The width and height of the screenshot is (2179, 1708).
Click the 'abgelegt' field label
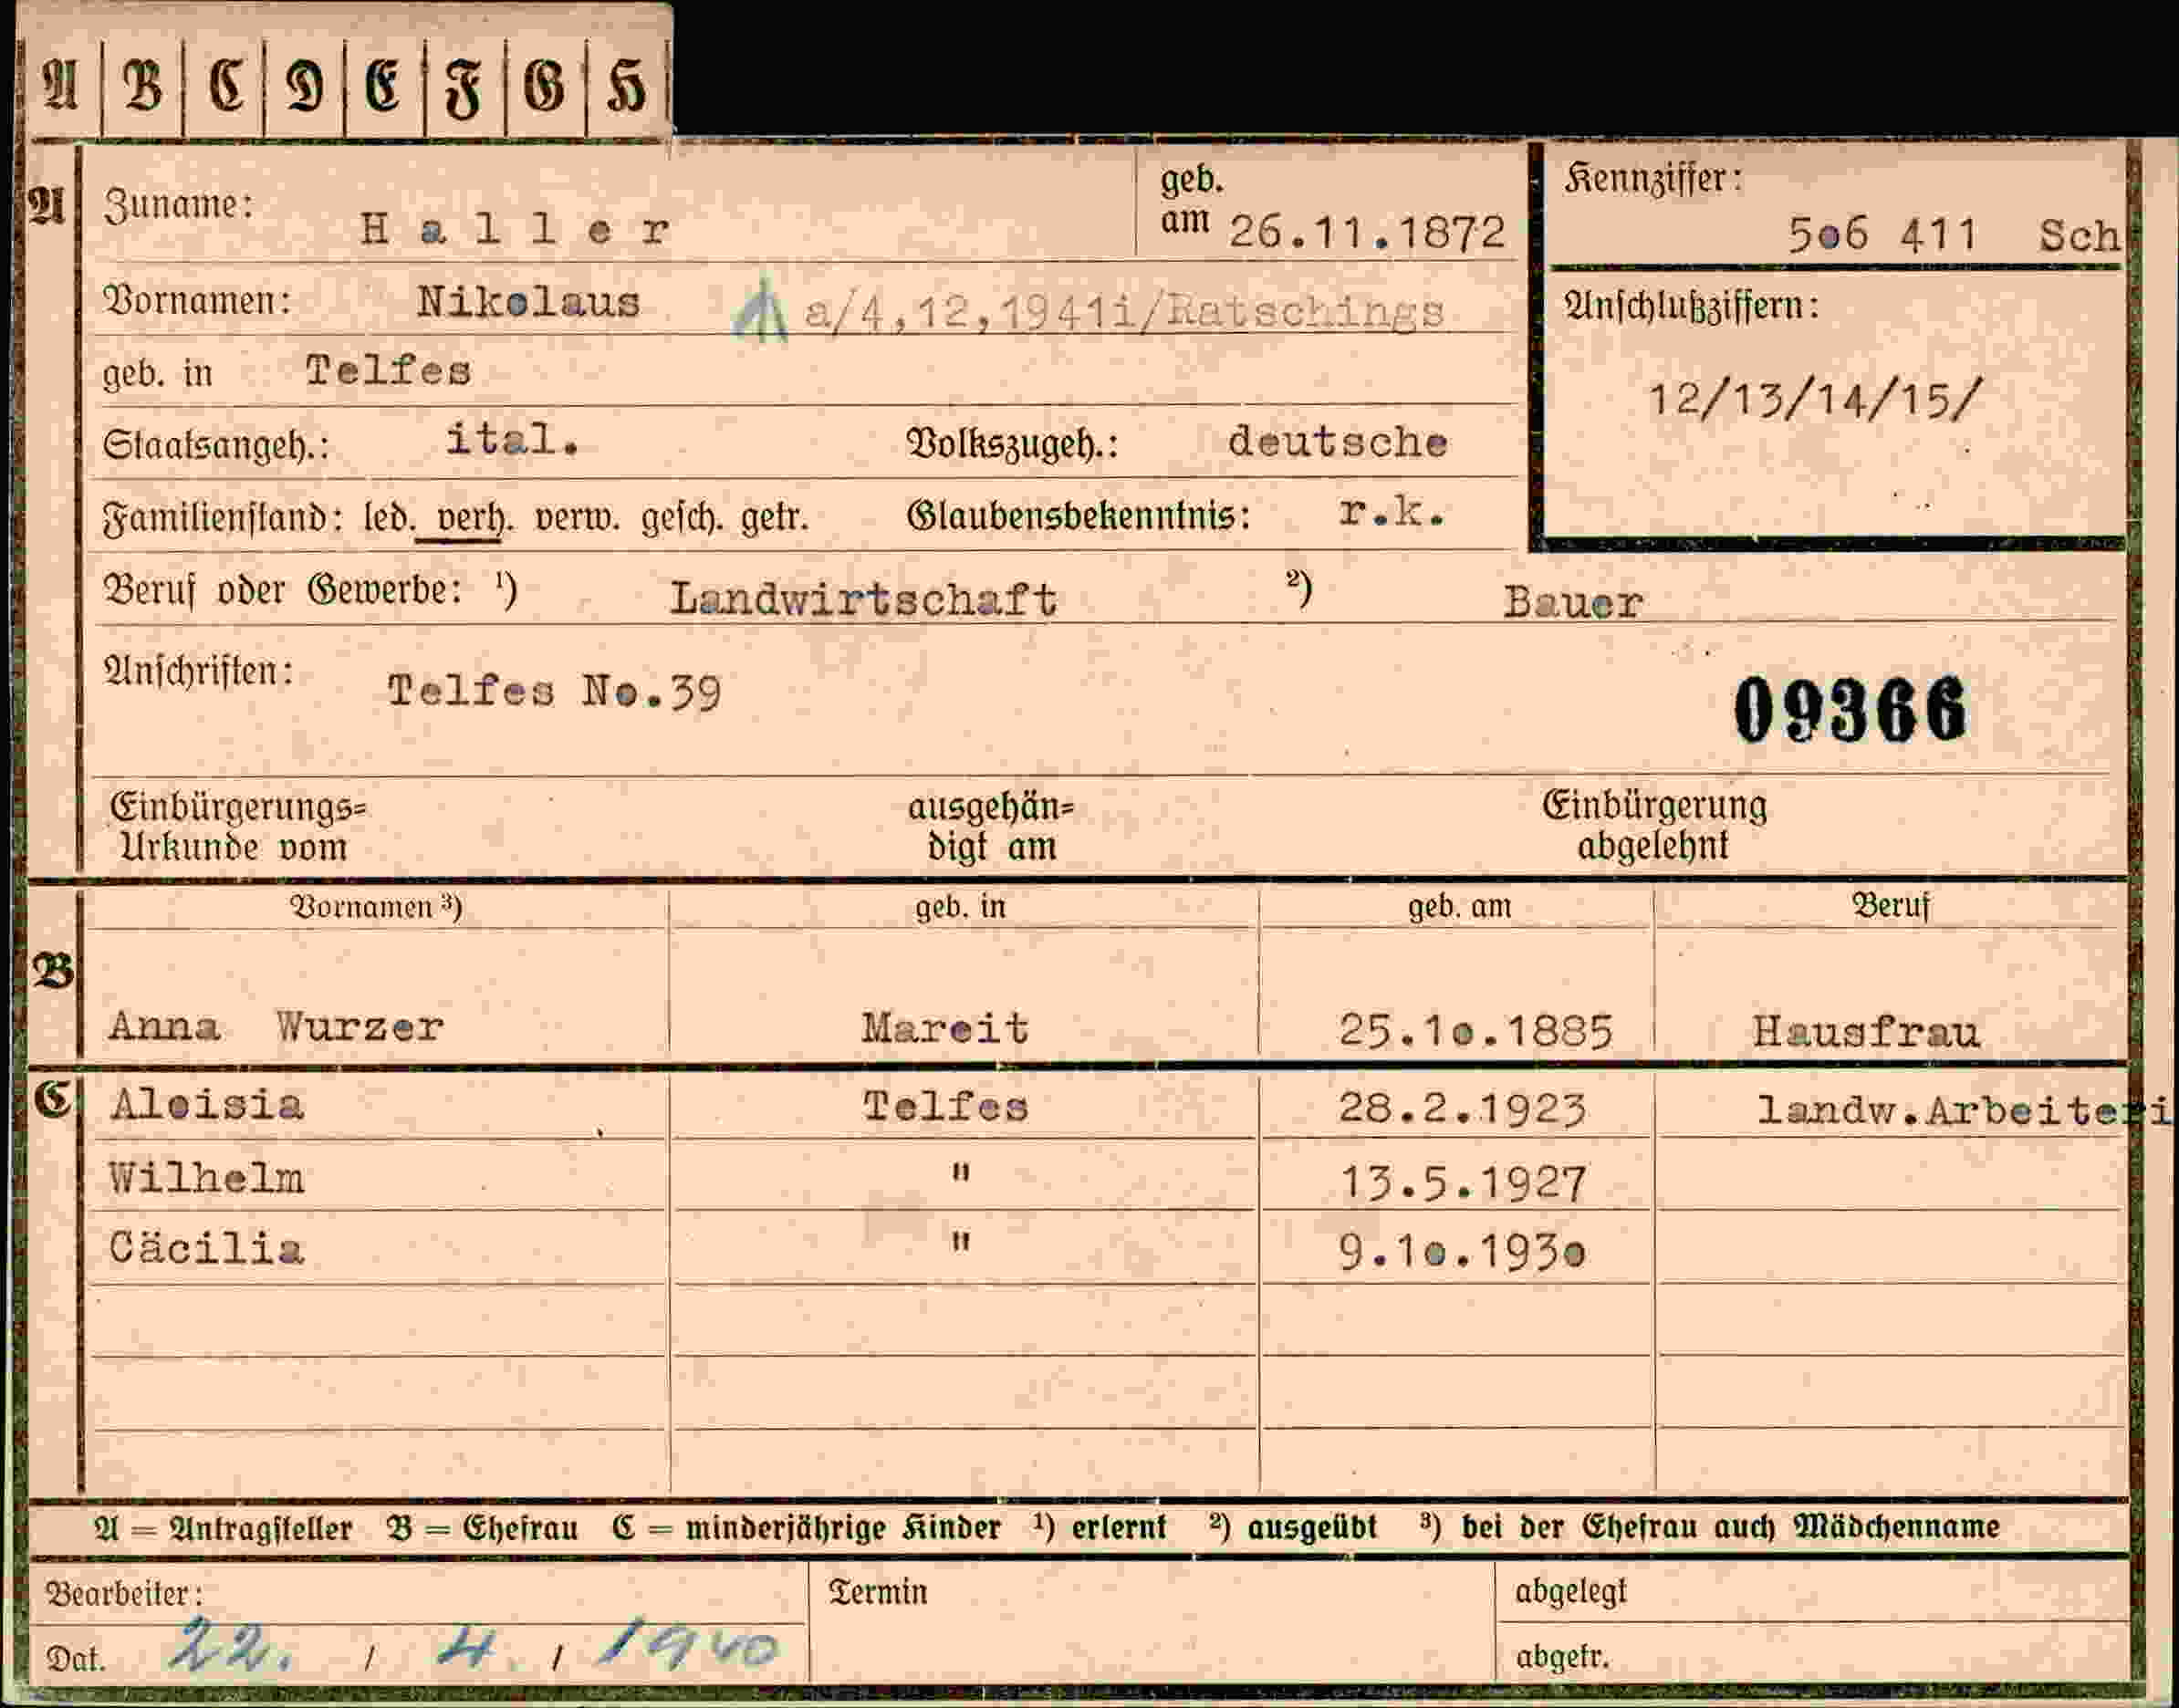(x=1570, y=1591)
